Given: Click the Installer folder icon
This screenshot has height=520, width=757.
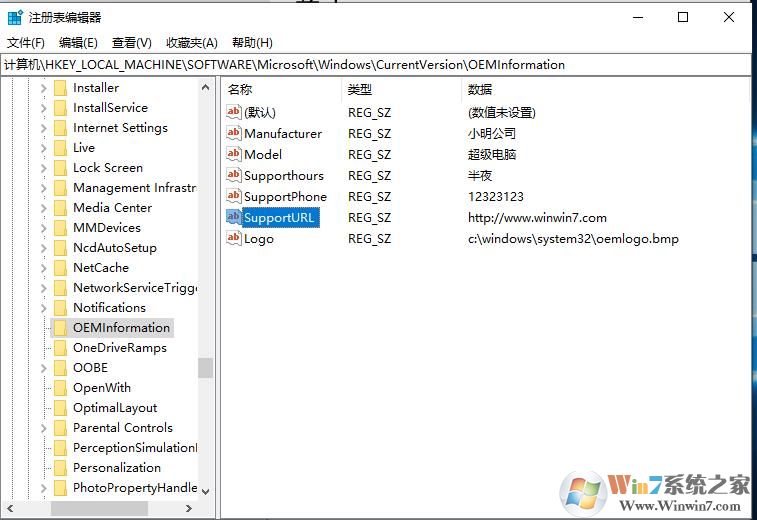Looking at the screenshot, I should tap(61, 88).
